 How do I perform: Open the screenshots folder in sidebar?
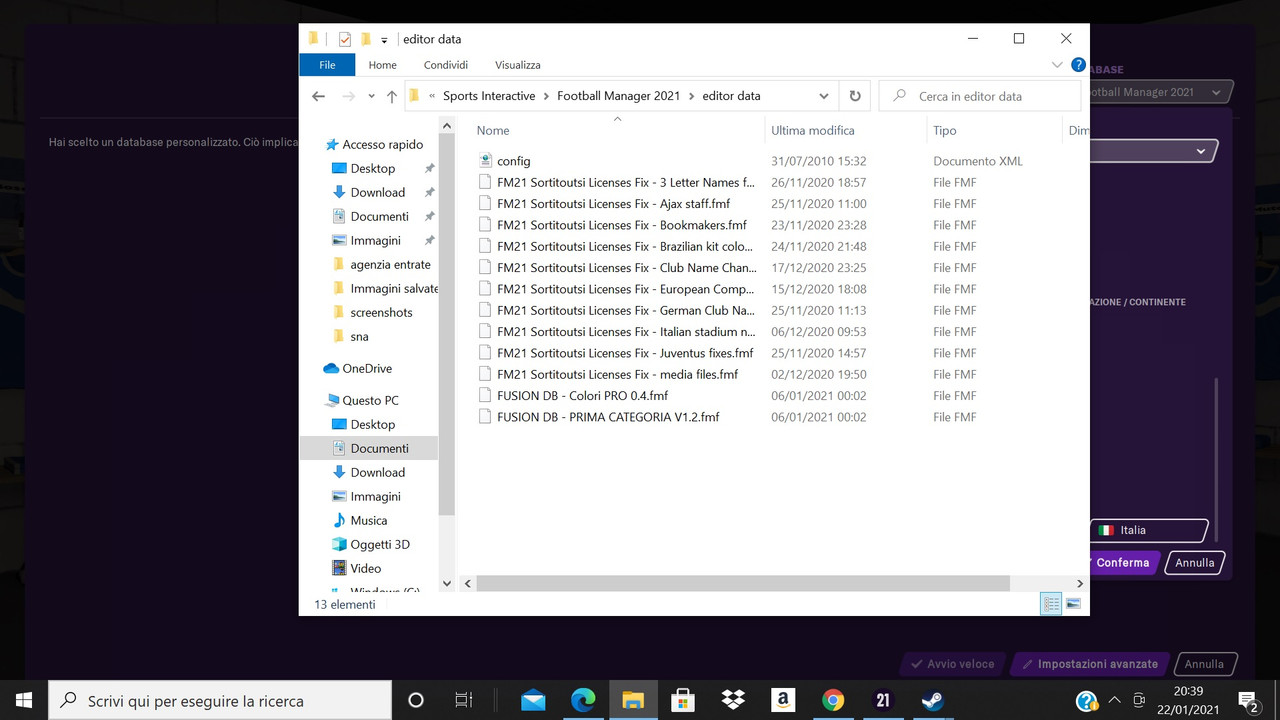pos(381,313)
